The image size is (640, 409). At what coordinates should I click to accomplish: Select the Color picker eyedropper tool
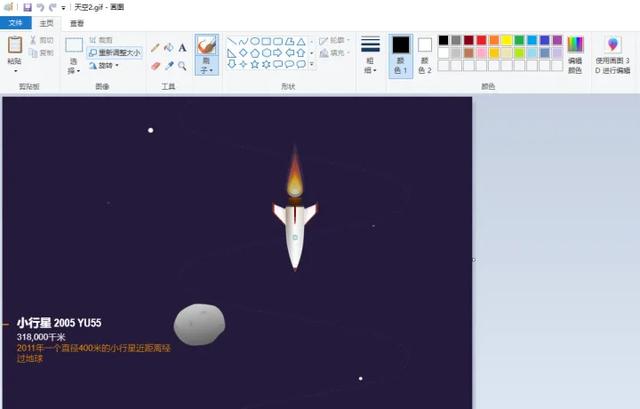coord(169,65)
